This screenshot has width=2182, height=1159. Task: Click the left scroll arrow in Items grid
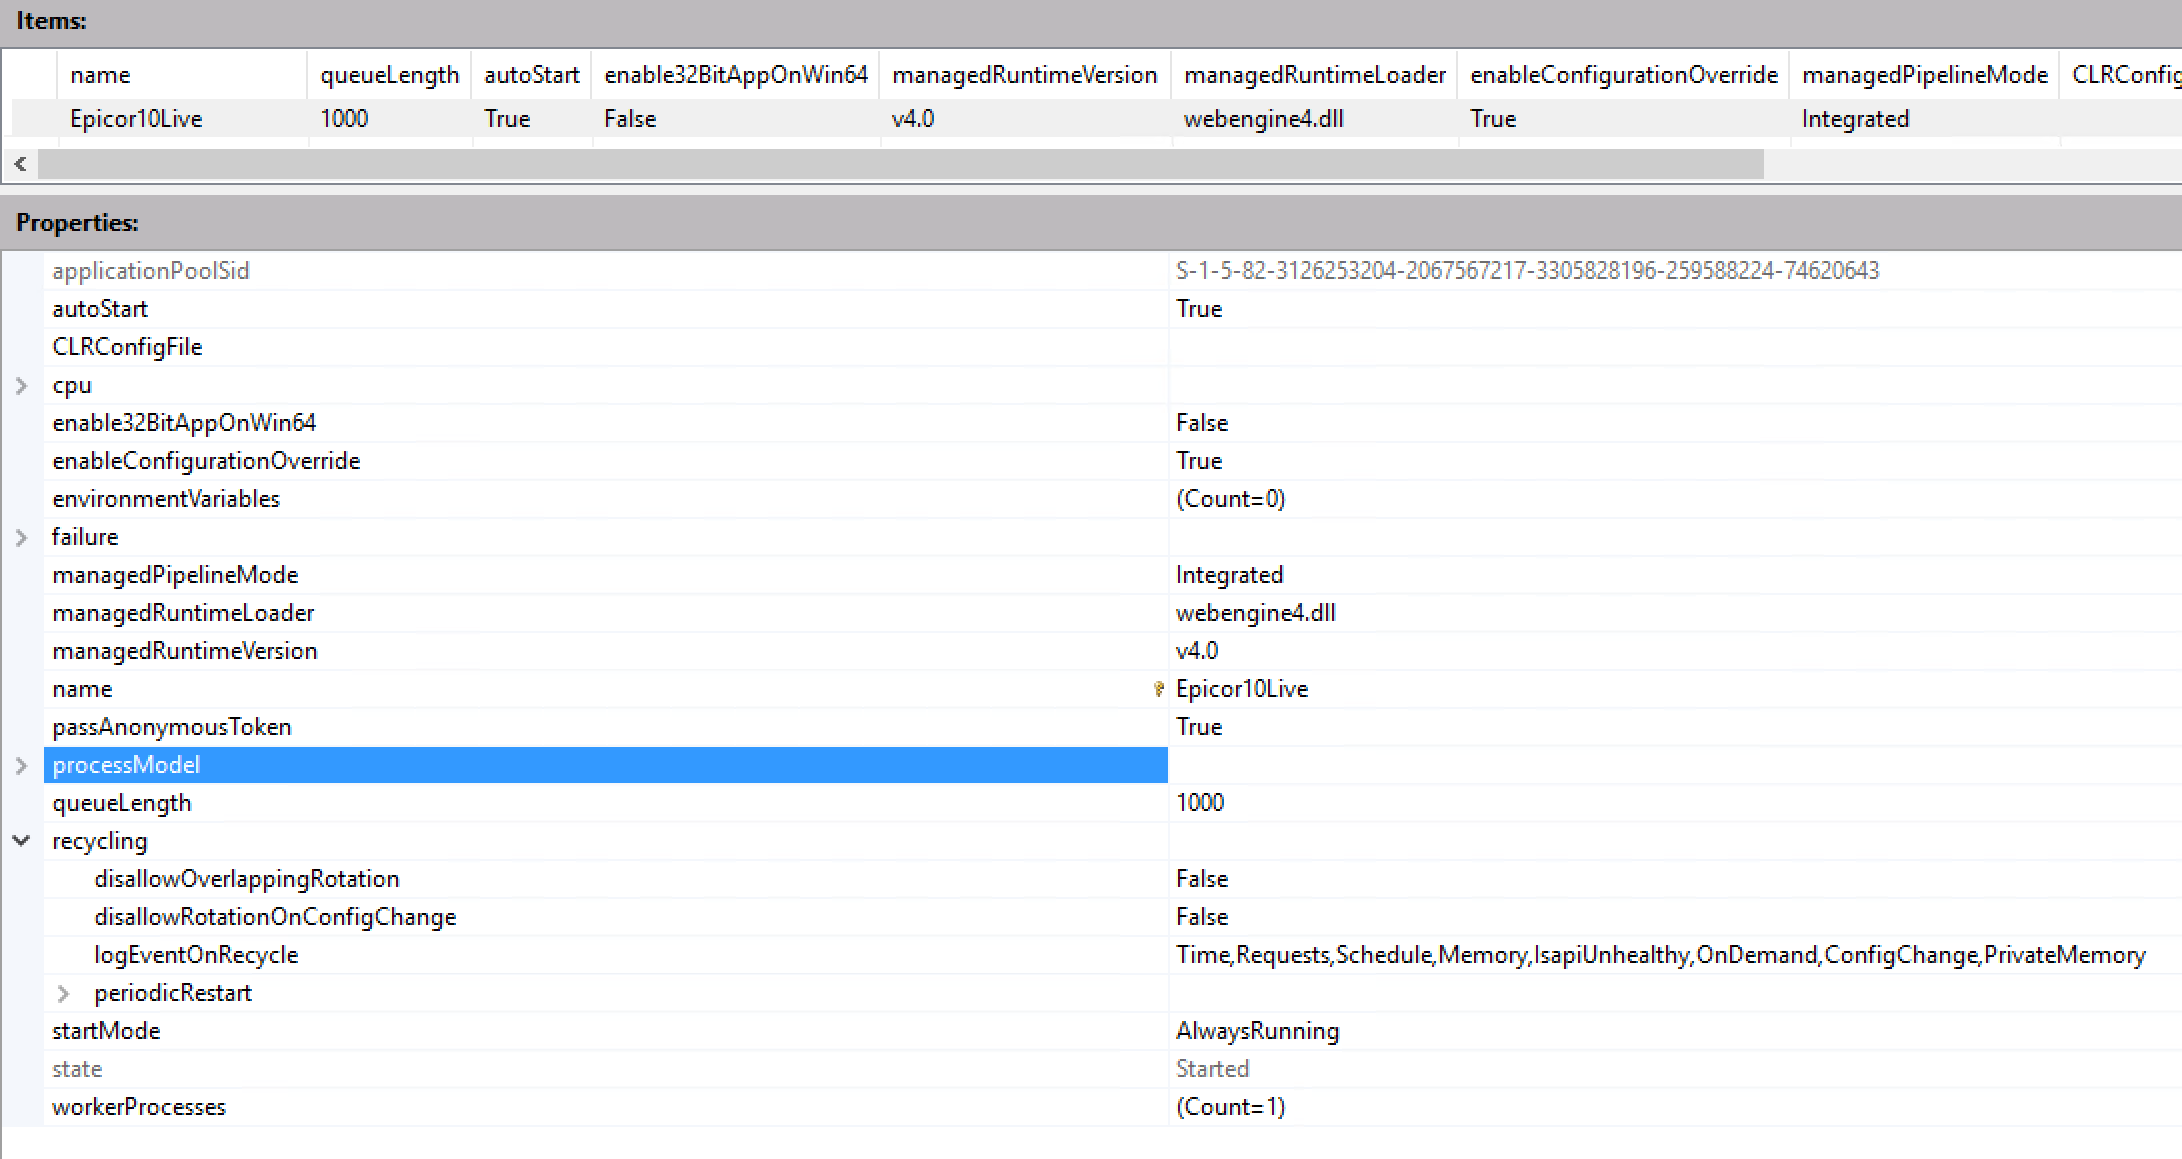tap(20, 164)
